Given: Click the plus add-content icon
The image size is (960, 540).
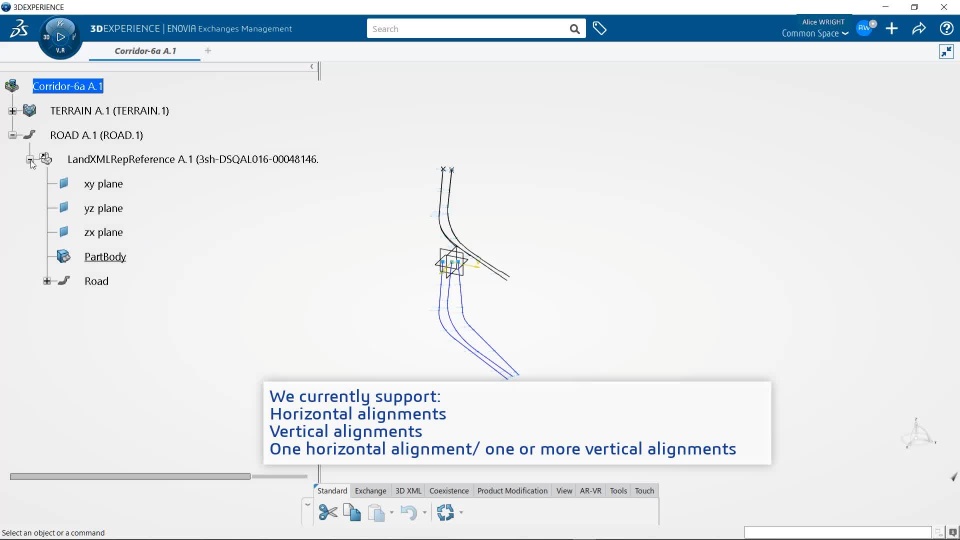Looking at the screenshot, I should [x=891, y=28].
